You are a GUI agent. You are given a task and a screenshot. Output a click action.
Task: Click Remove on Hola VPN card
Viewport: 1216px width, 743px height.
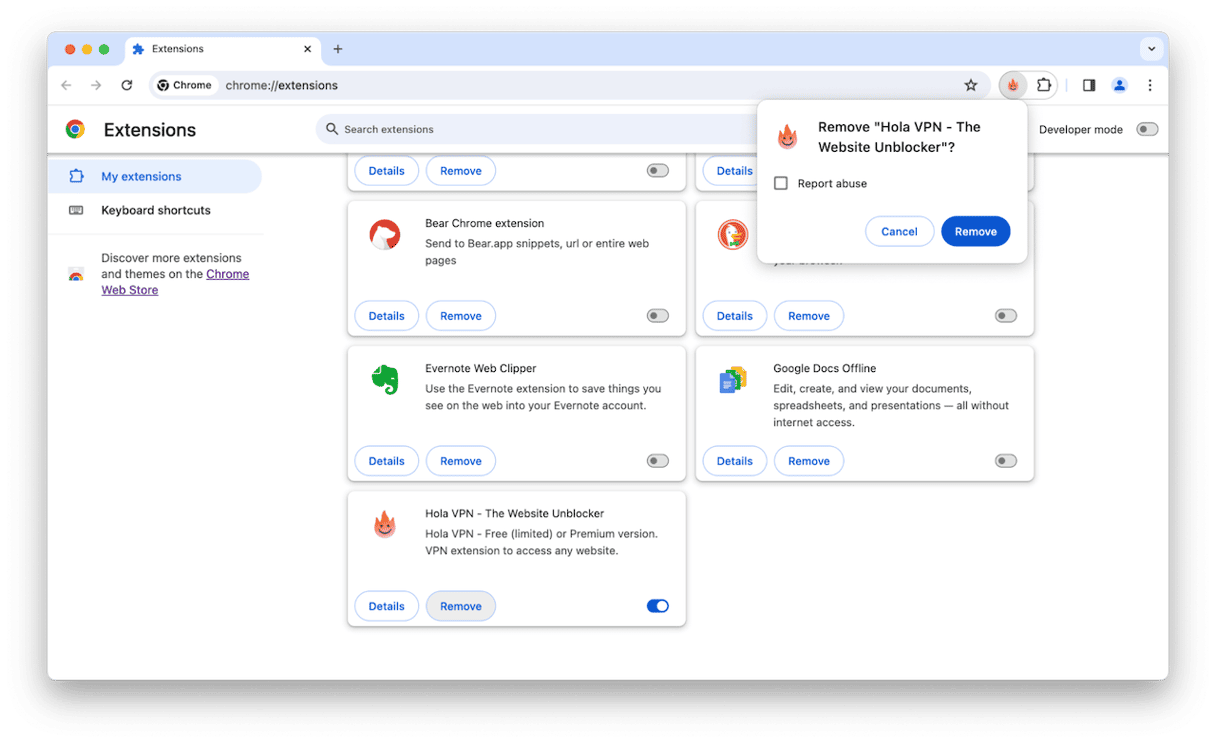(461, 606)
